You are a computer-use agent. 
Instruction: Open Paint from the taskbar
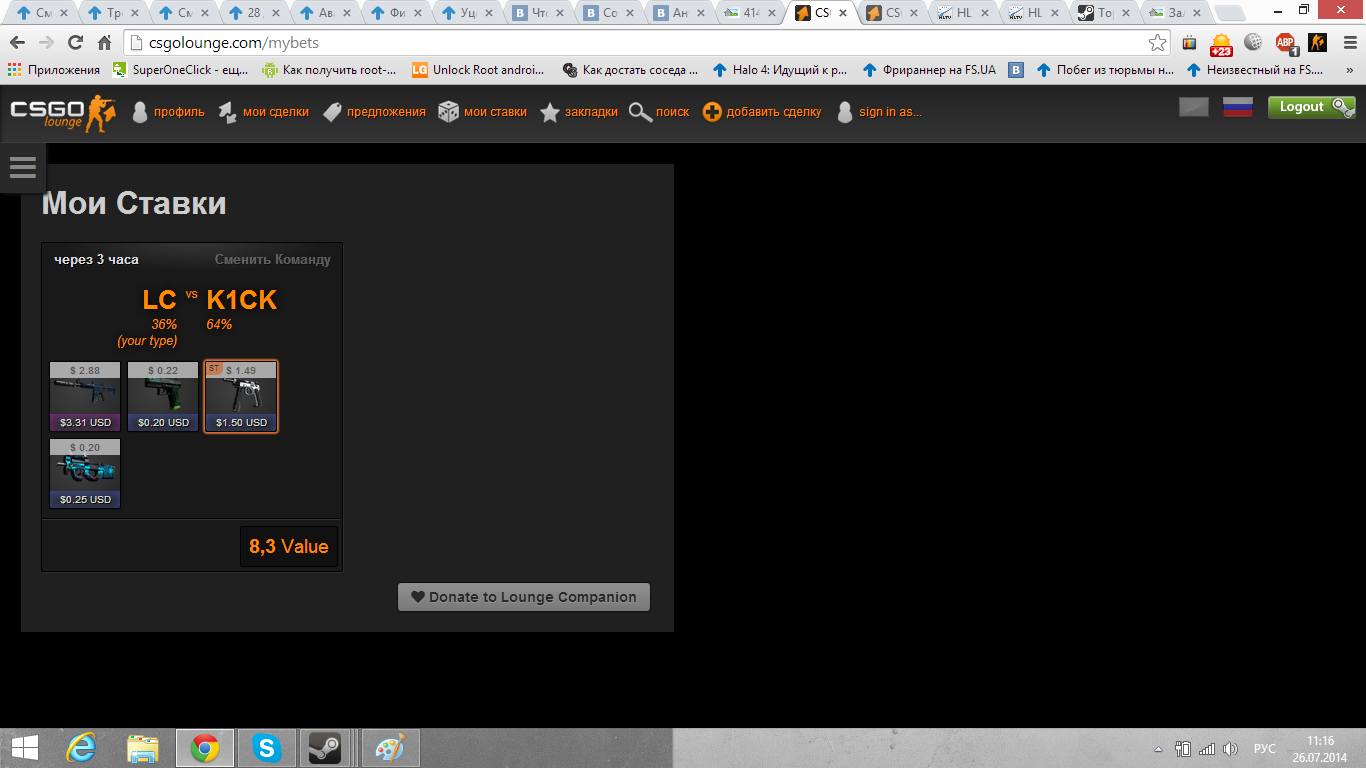[390, 748]
